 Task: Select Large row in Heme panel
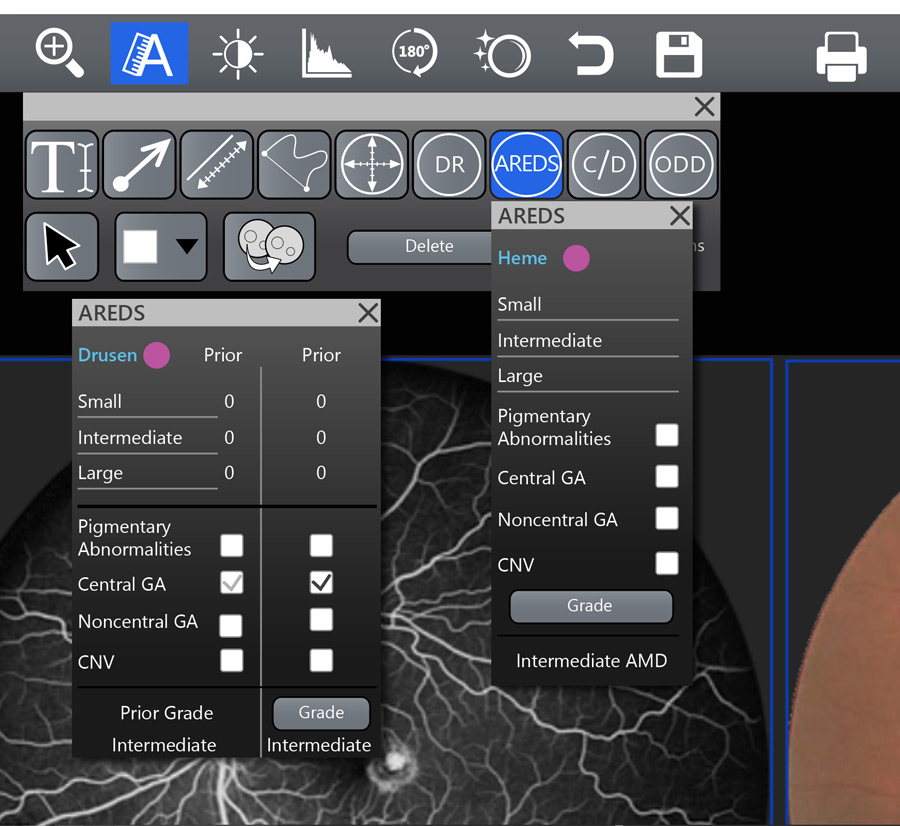[588, 377]
